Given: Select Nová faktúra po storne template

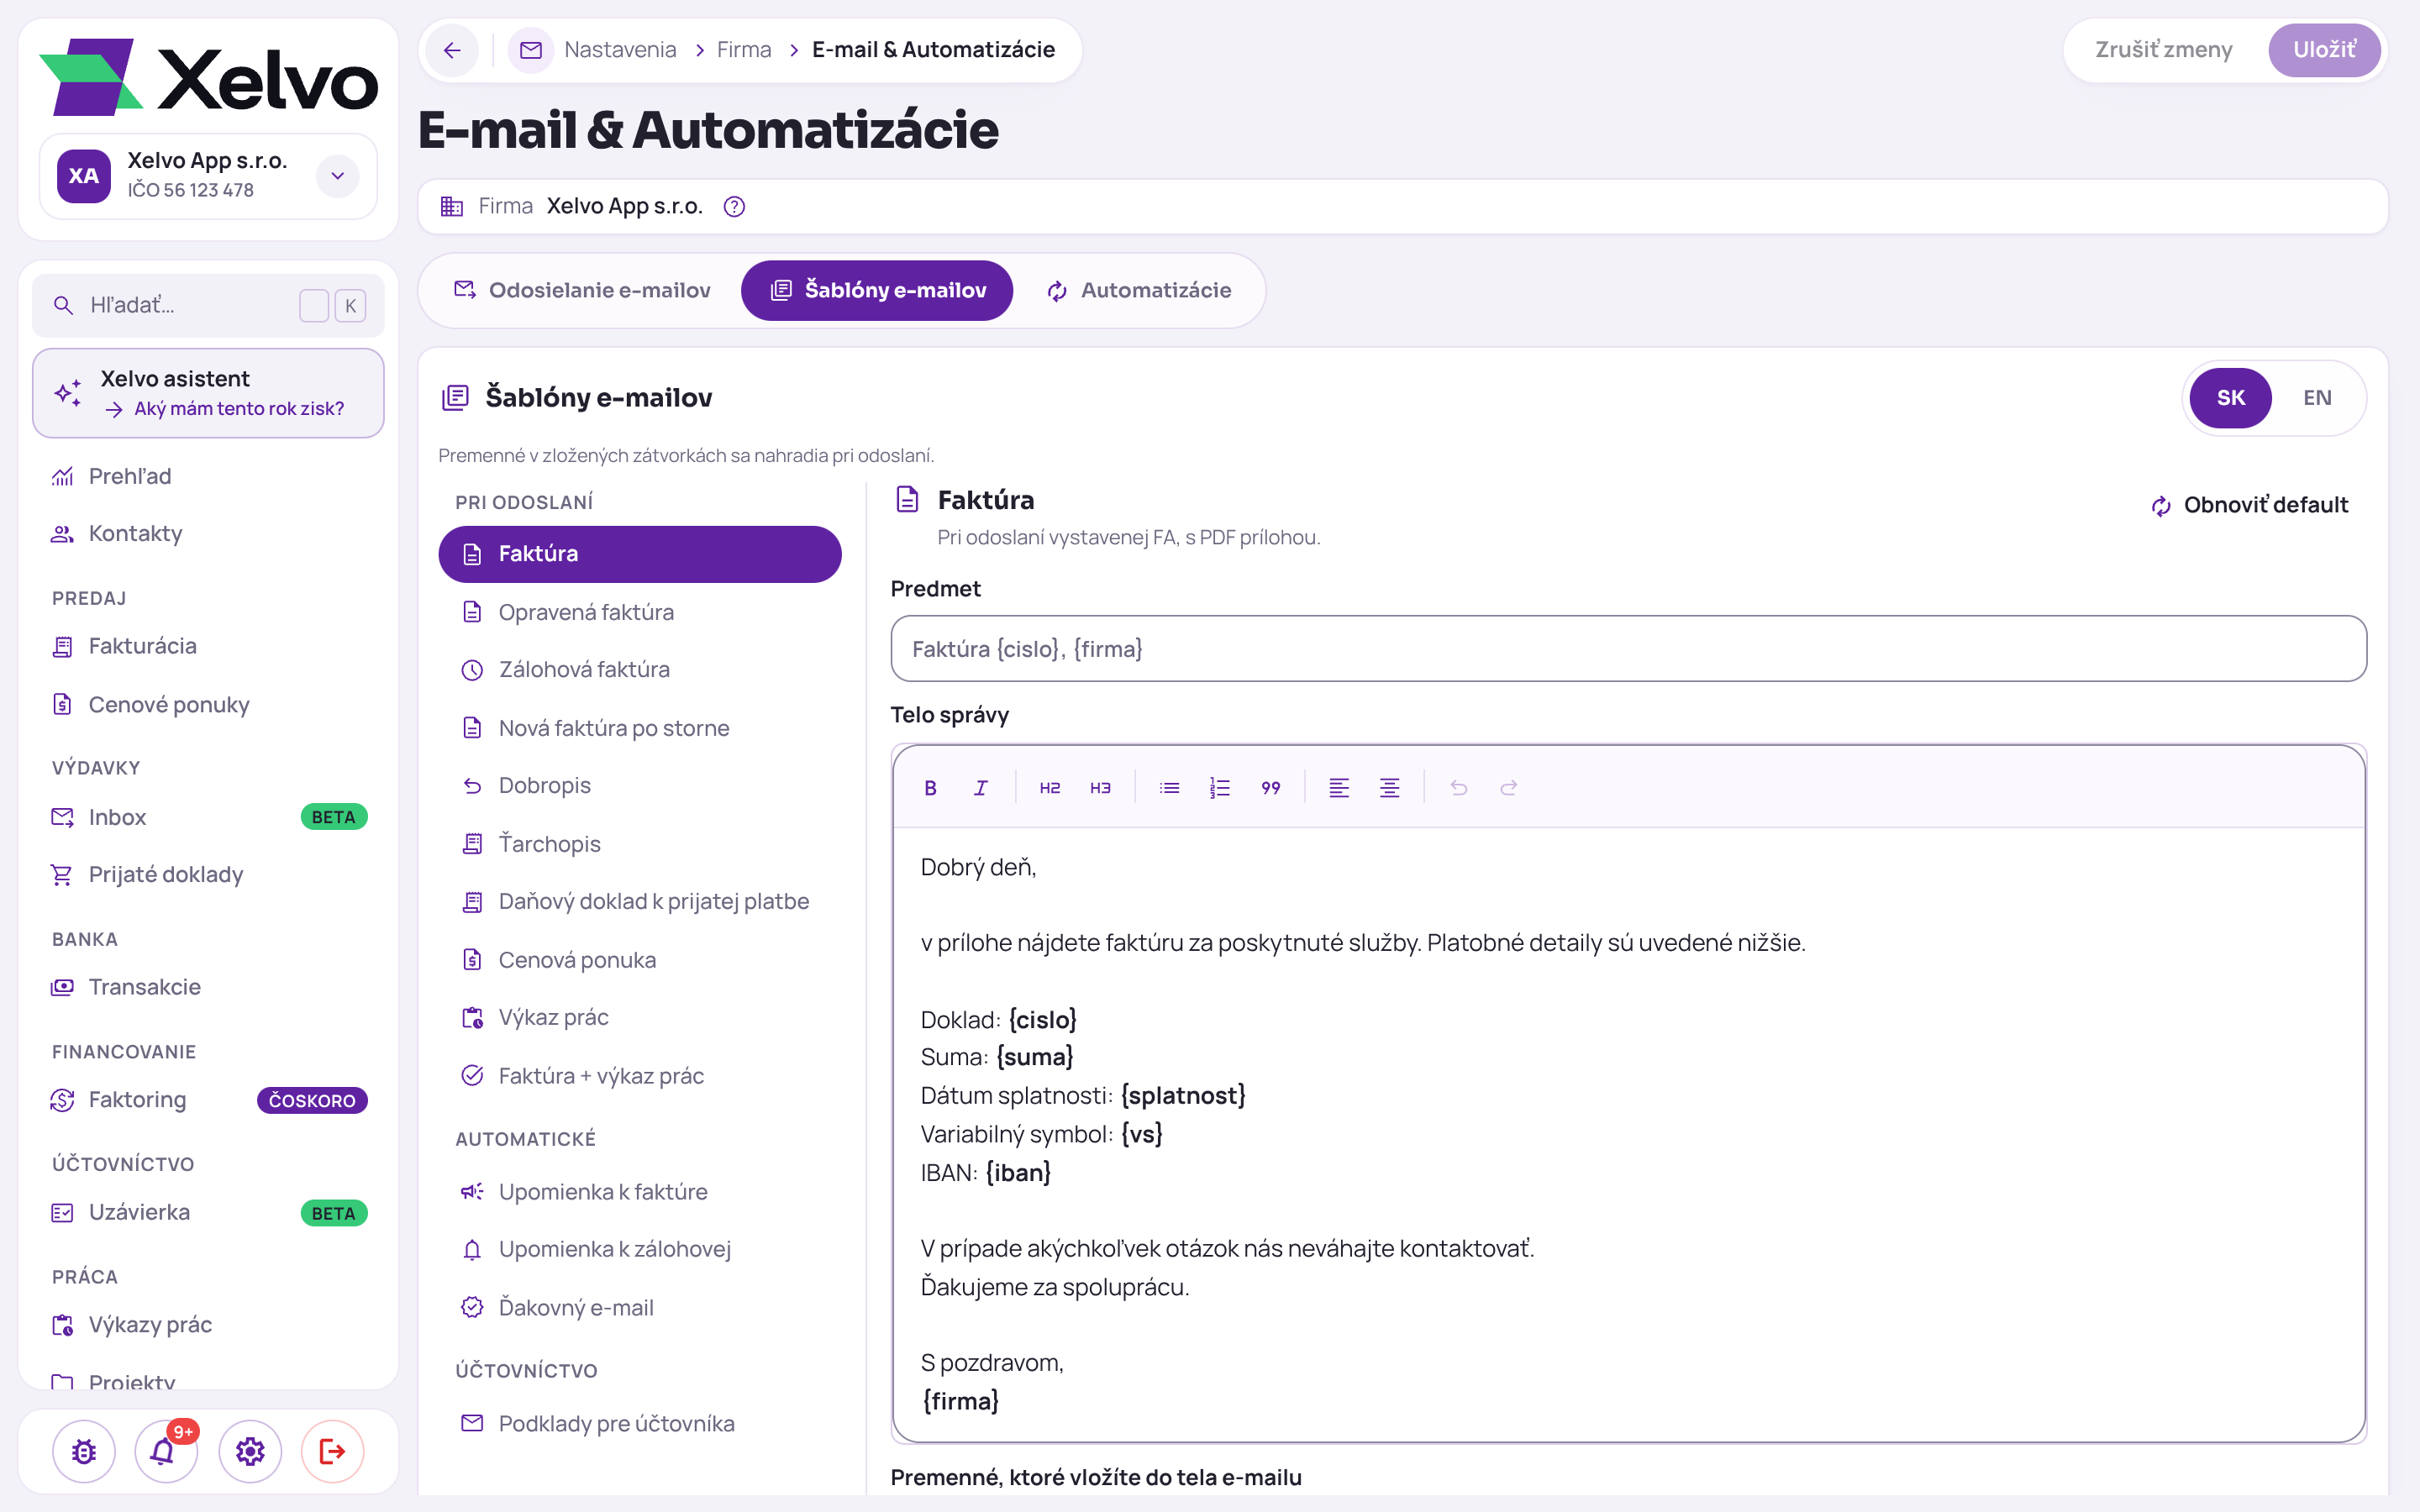Looking at the screenshot, I should point(640,728).
